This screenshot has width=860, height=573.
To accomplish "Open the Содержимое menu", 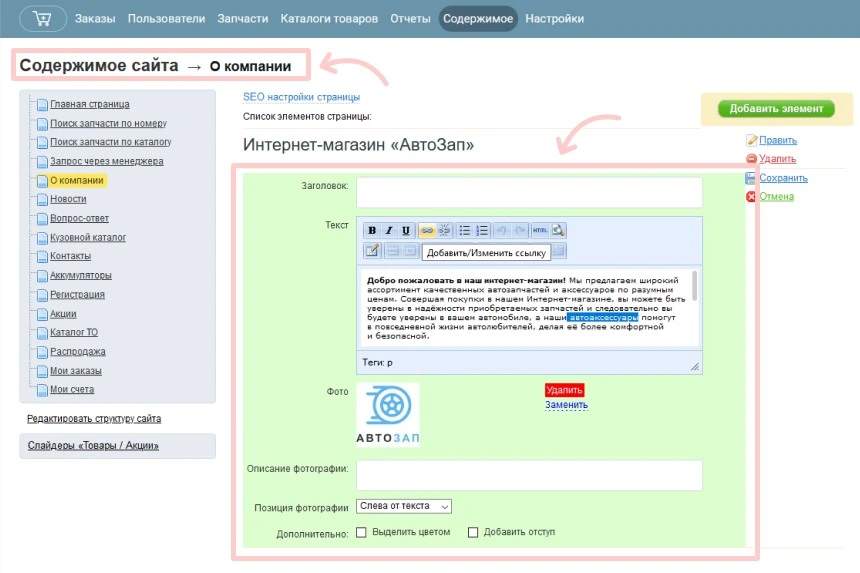I will pyautogui.click(x=478, y=19).
